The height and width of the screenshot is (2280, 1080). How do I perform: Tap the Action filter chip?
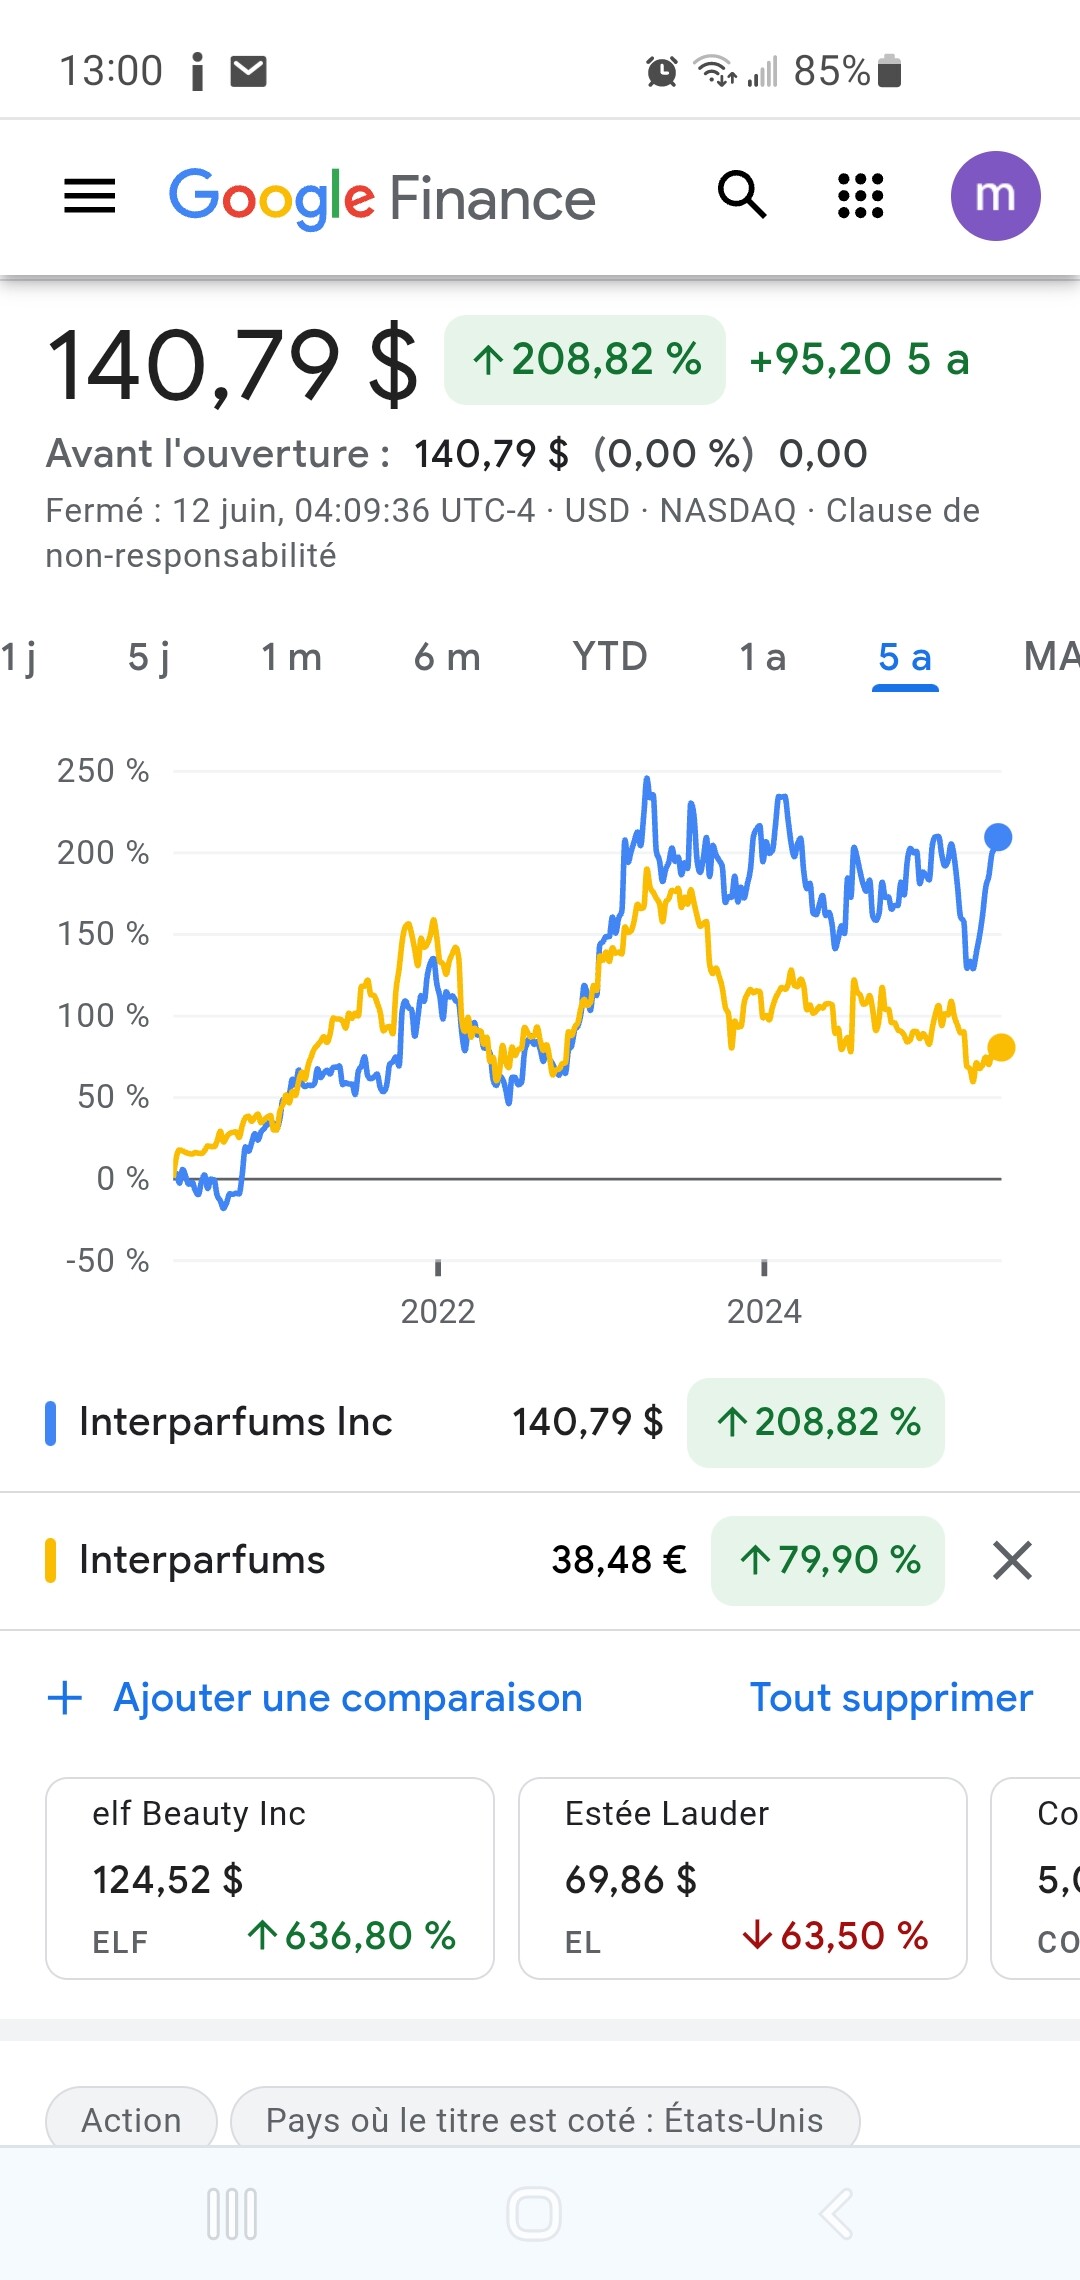[x=131, y=2120]
